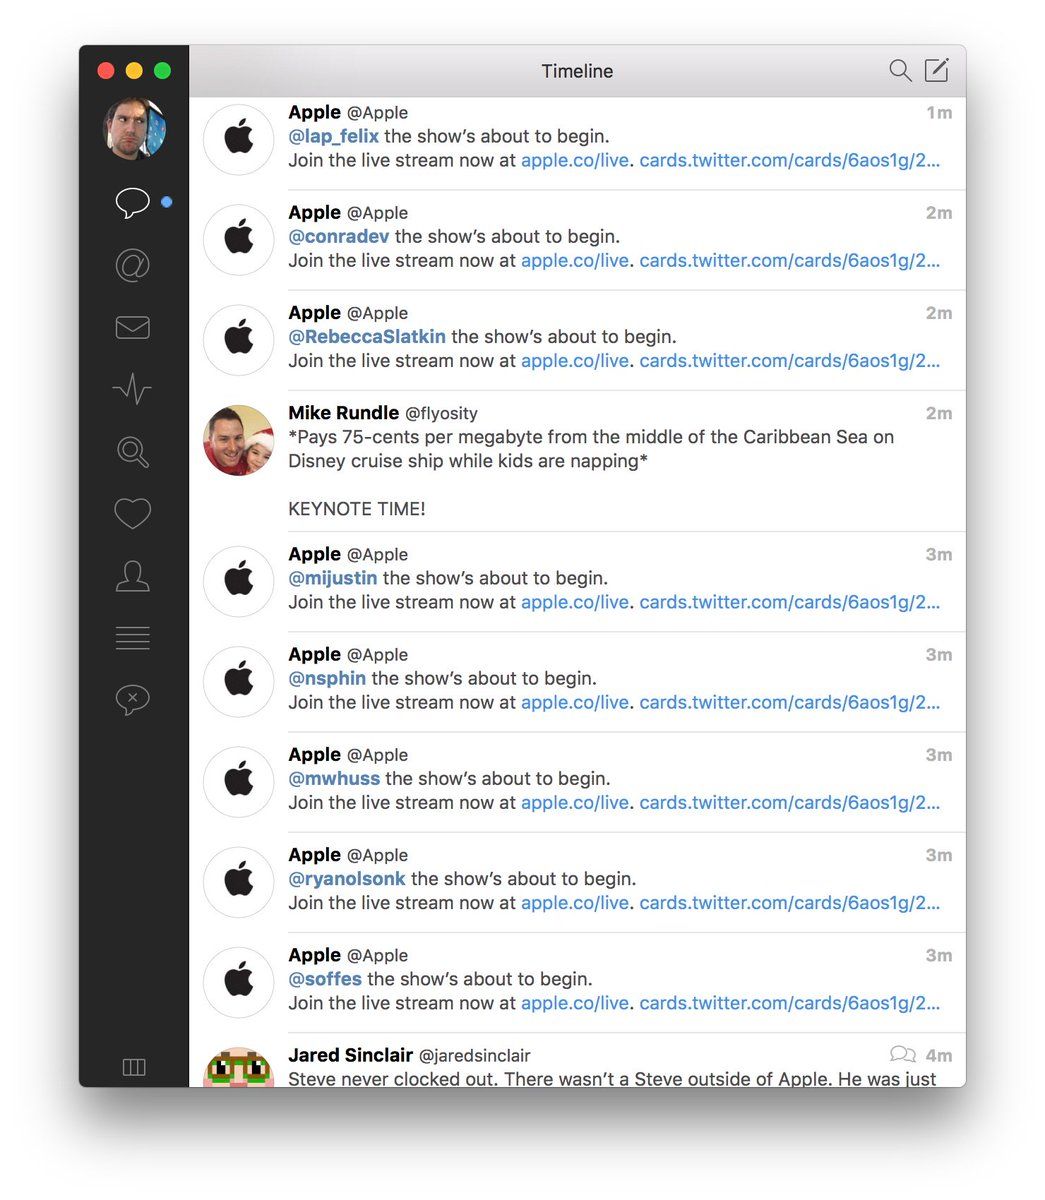The width and height of the screenshot is (1045, 1200).
Task: Open the Mentions @ tab
Action: (132, 265)
